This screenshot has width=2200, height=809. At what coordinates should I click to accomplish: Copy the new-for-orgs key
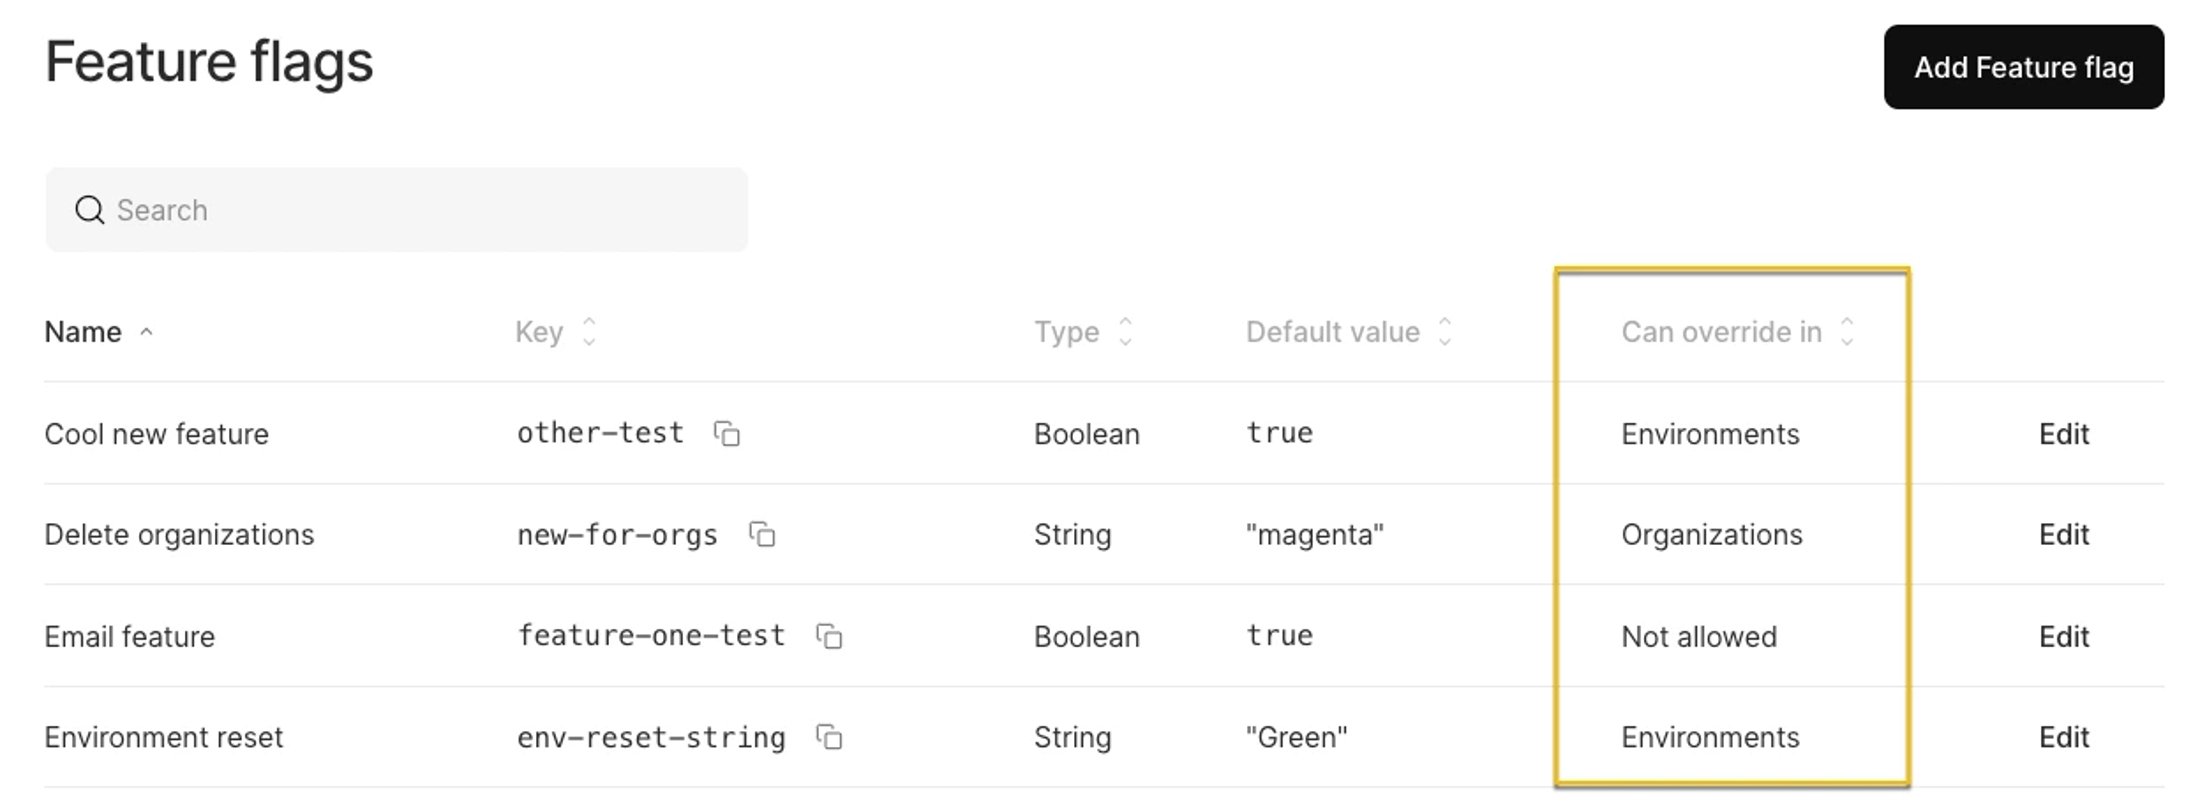[x=762, y=535]
